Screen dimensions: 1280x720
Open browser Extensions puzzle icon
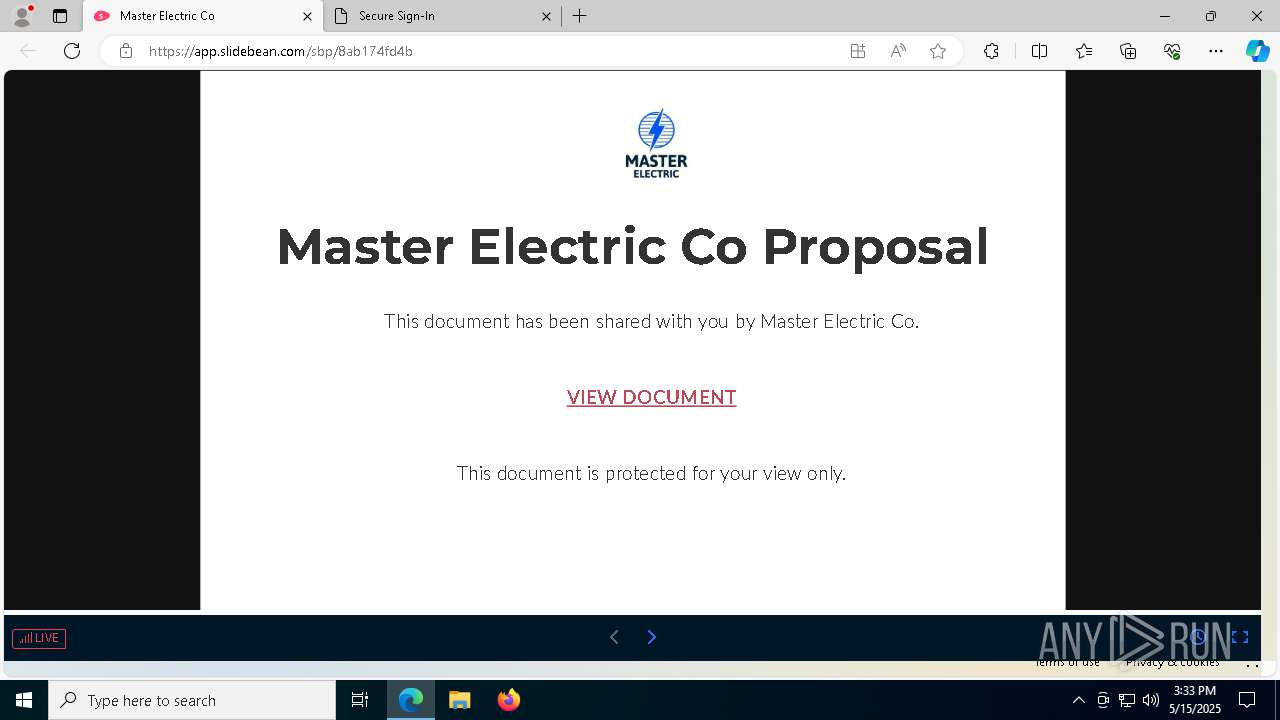click(x=991, y=51)
